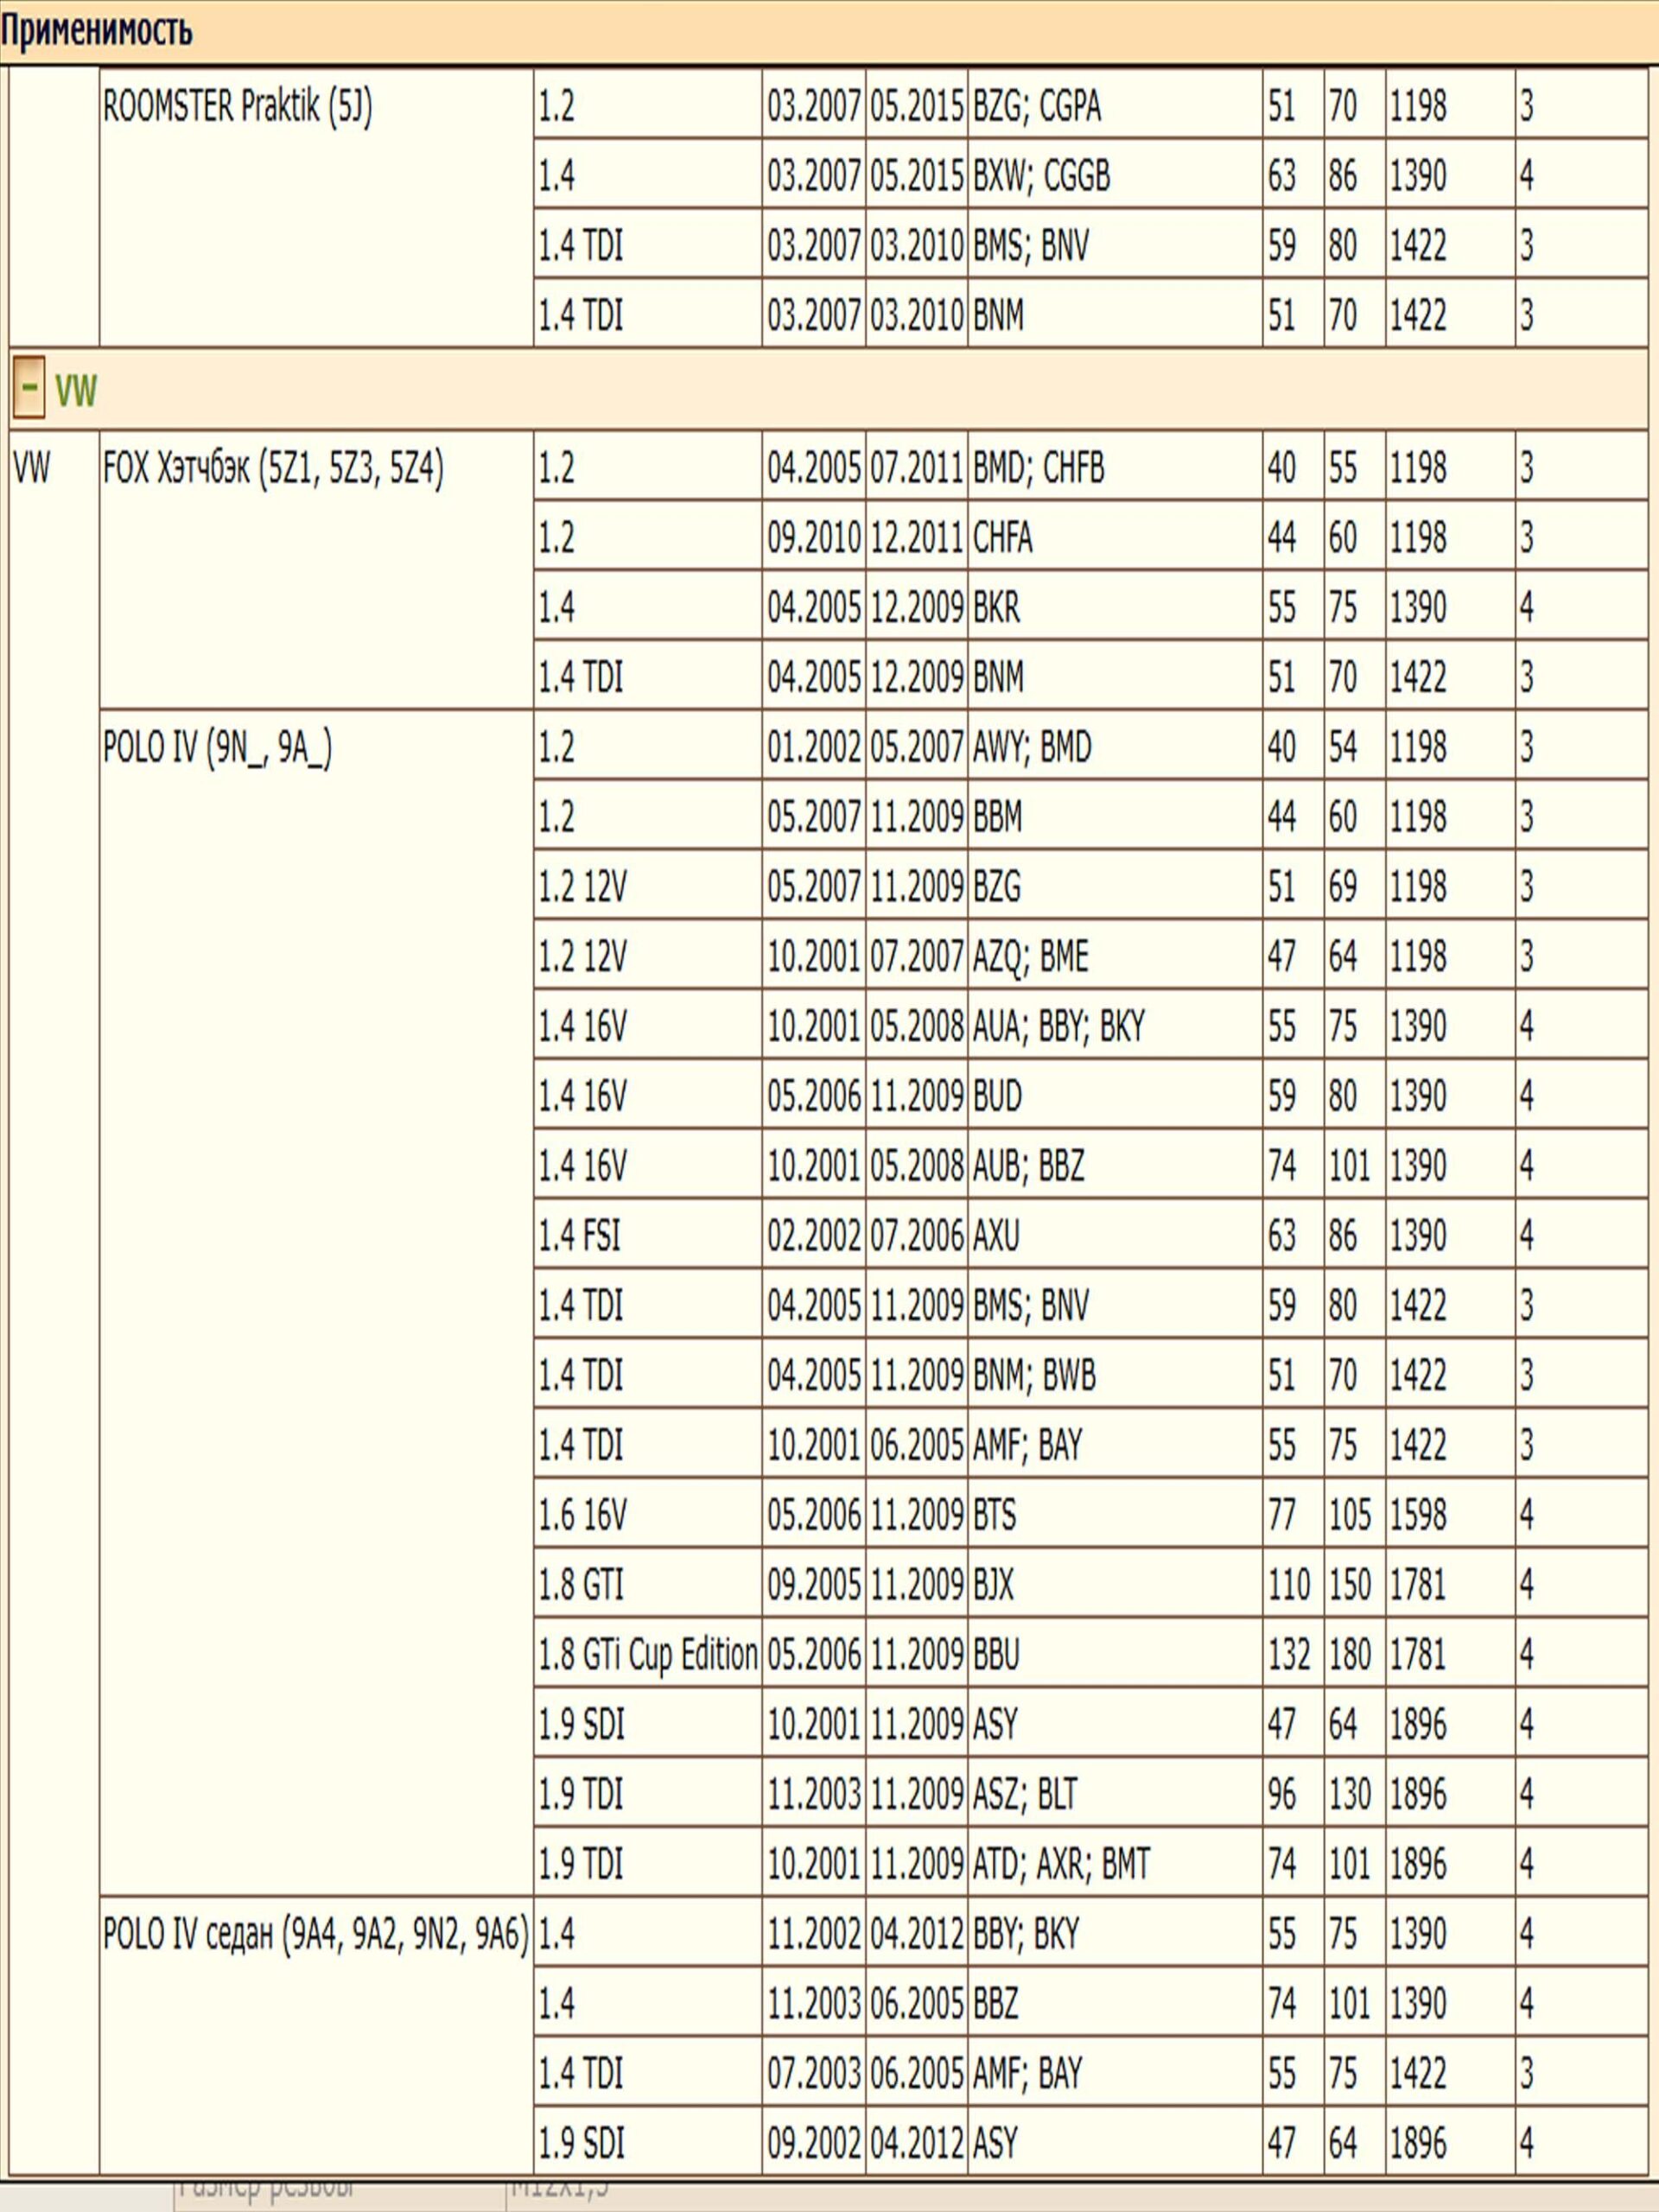This screenshot has width=1659, height=2212.
Task: Click the green VW group header label
Action: point(76,390)
